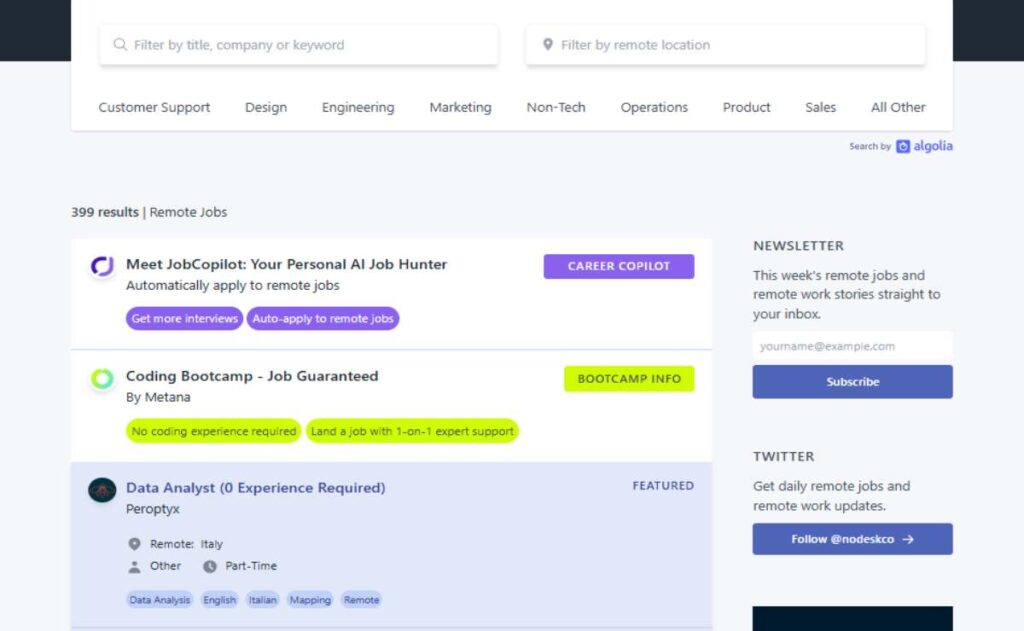This screenshot has height=631, width=1024.
Task: Click the Remote tag
Action: [x=361, y=600]
